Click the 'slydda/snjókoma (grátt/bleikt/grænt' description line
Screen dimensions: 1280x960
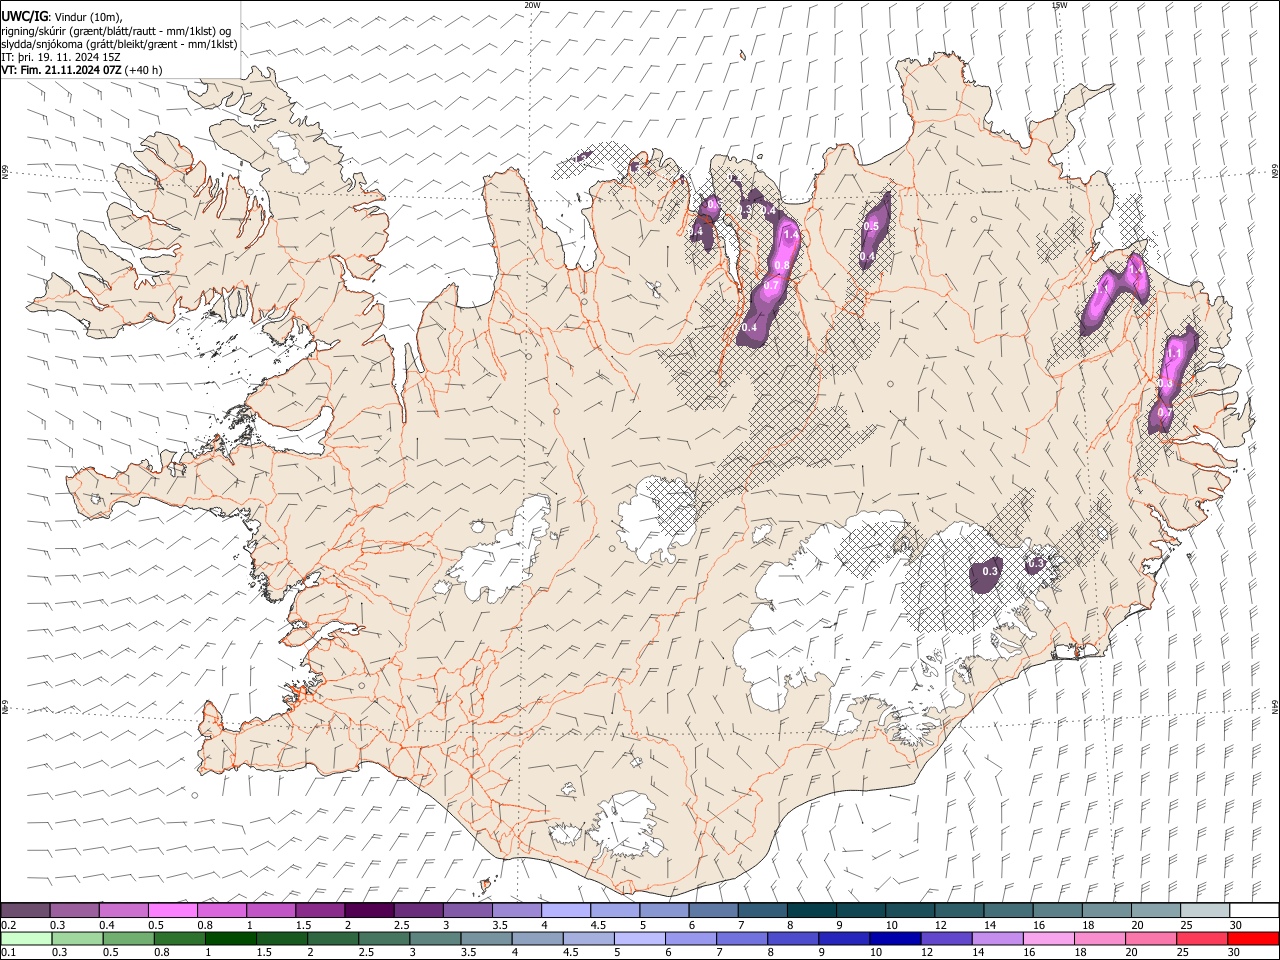click(x=119, y=44)
